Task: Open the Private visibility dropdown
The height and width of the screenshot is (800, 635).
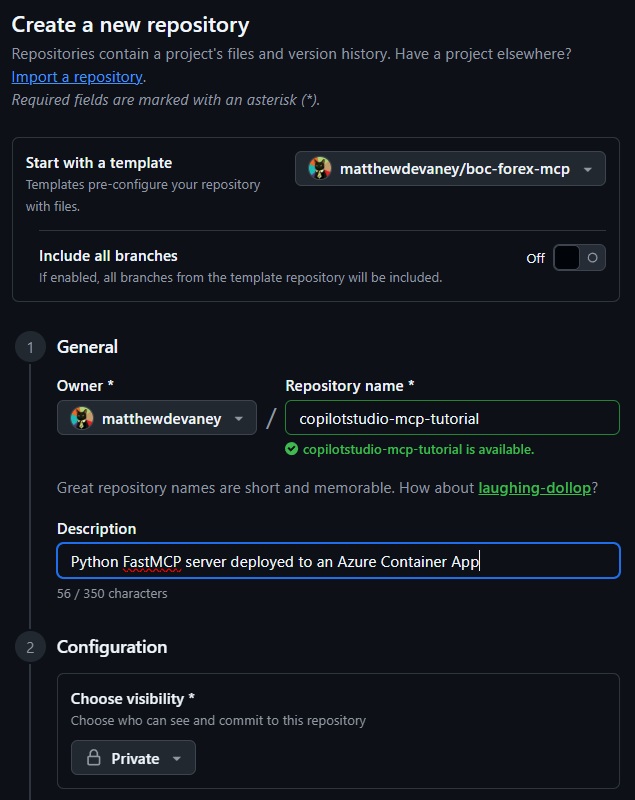Action: click(x=133, y=758)
